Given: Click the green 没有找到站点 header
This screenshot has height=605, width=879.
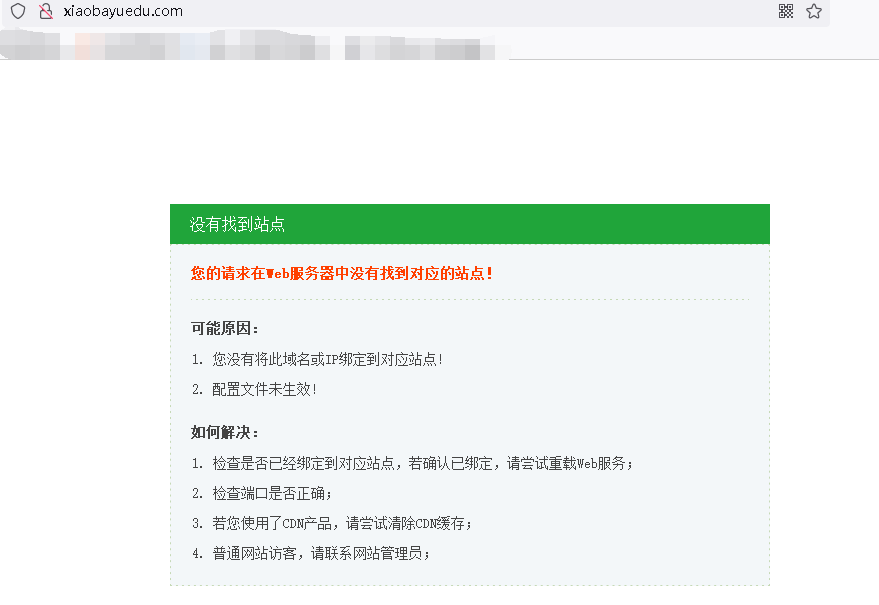Looking at the screenshot, I should 469,224.
